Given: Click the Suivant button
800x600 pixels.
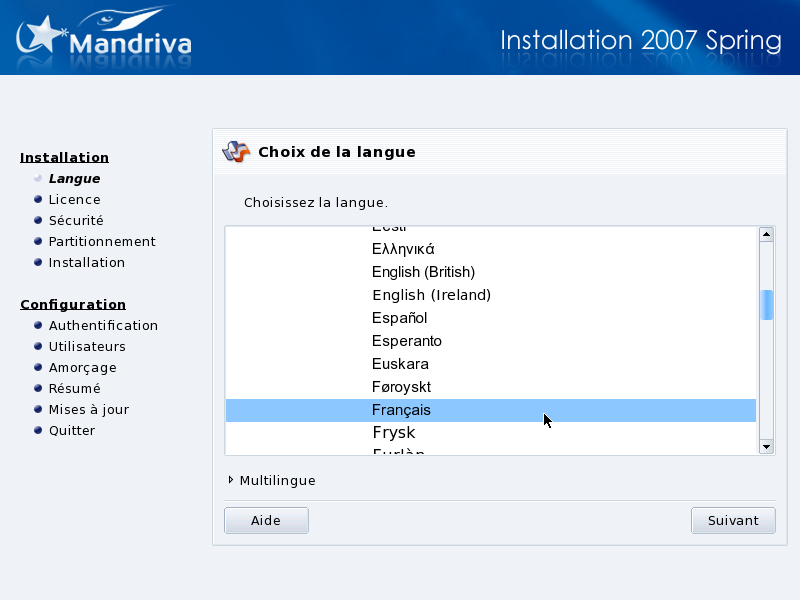Looking at the screenshot, I should pos(733,520).
